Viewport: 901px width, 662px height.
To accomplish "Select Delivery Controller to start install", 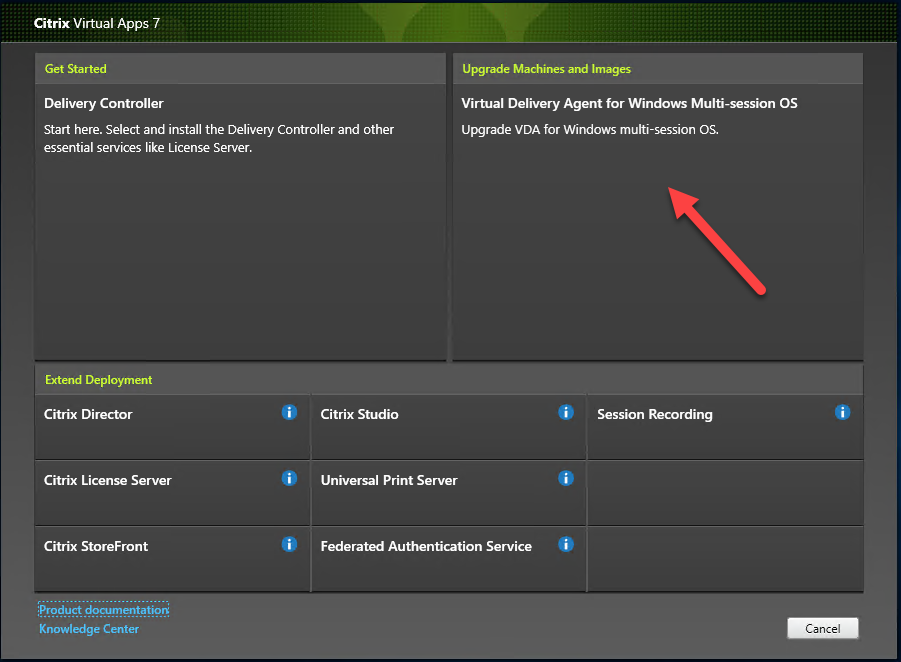I will tap(104, 104).
